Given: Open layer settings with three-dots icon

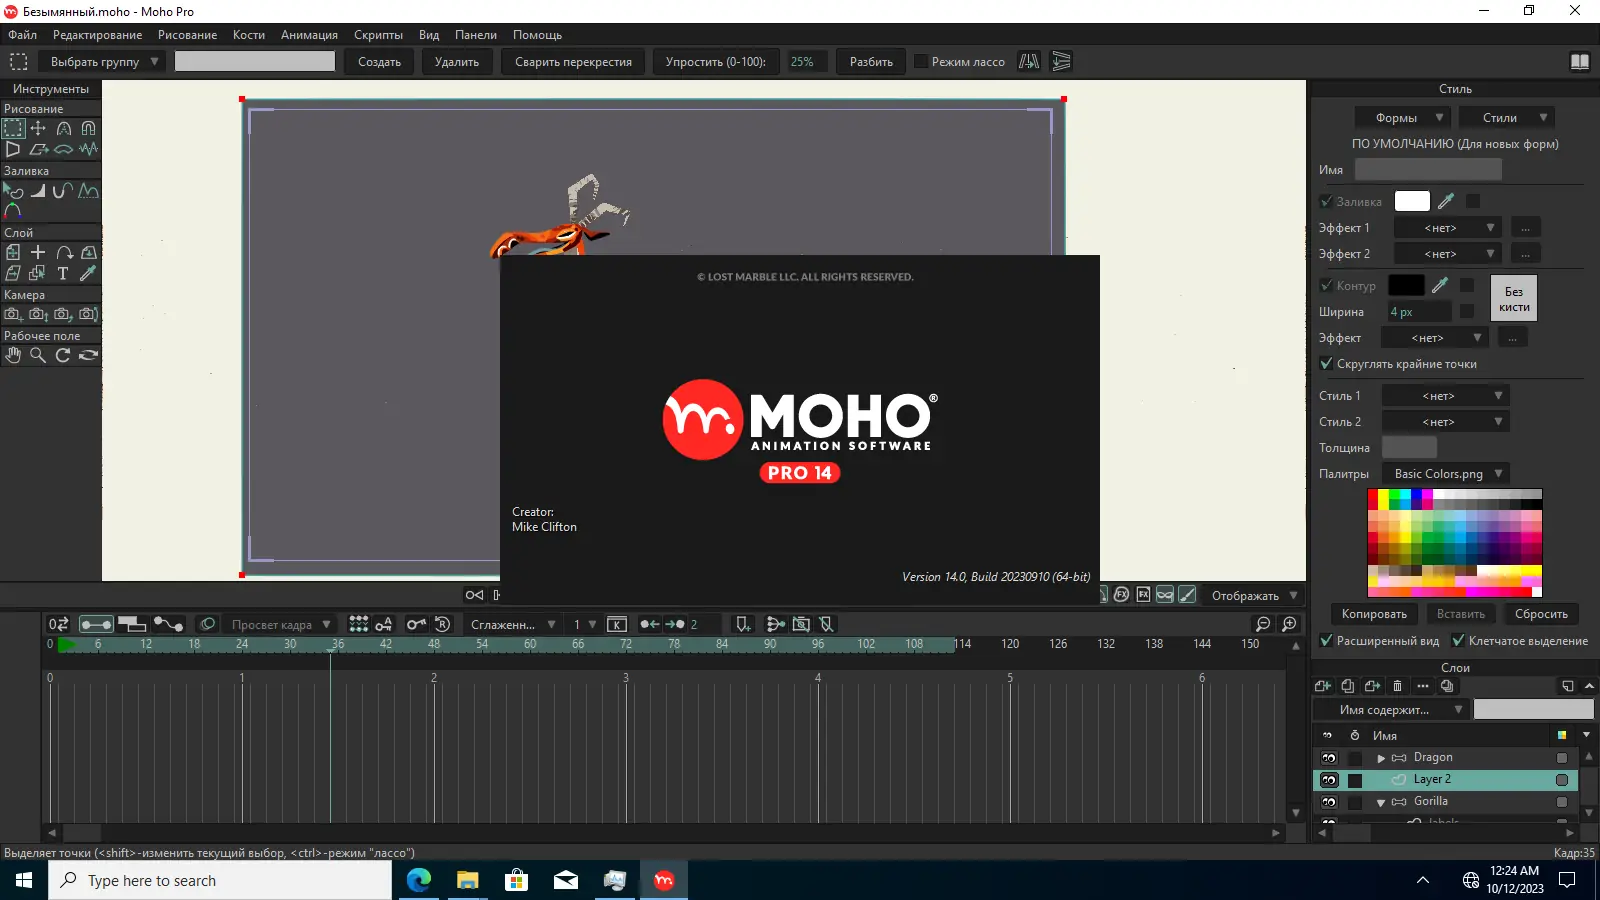Looking at the screenshot, I should coord(1422,686).
